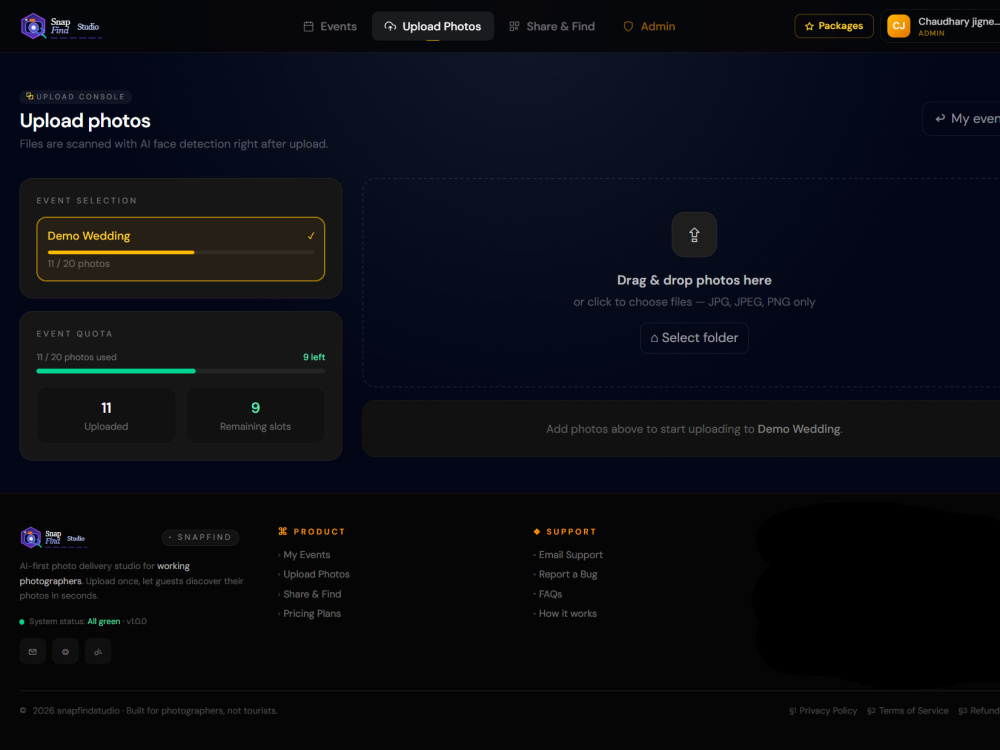Click the 9 Remaining slots tile

coord(255,415)
